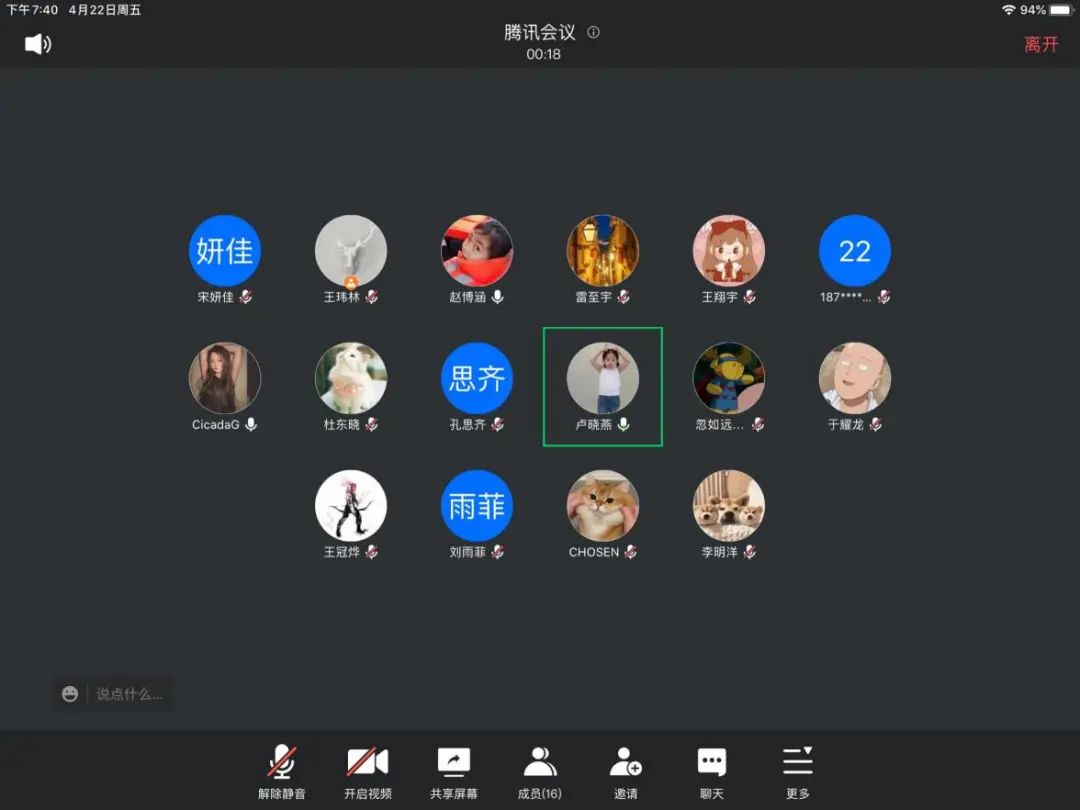Tap the meeting info icon beside 腾讯会议
The width and height of the screenshot is (1080, 810).
[x=593, y=32]
